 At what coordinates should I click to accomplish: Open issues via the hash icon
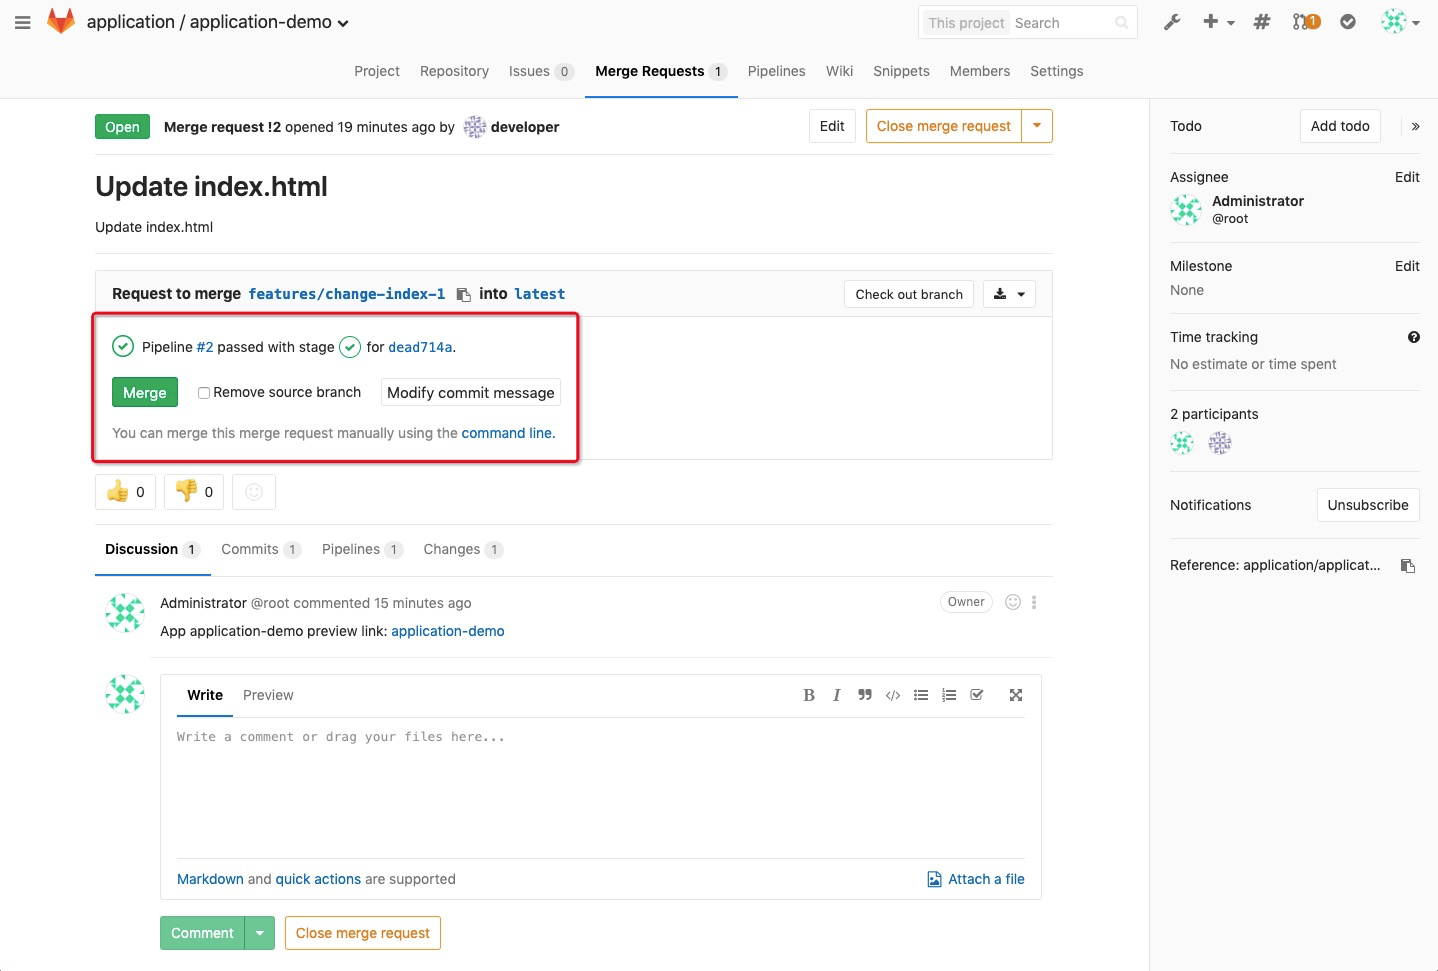tap(1262, 22)
